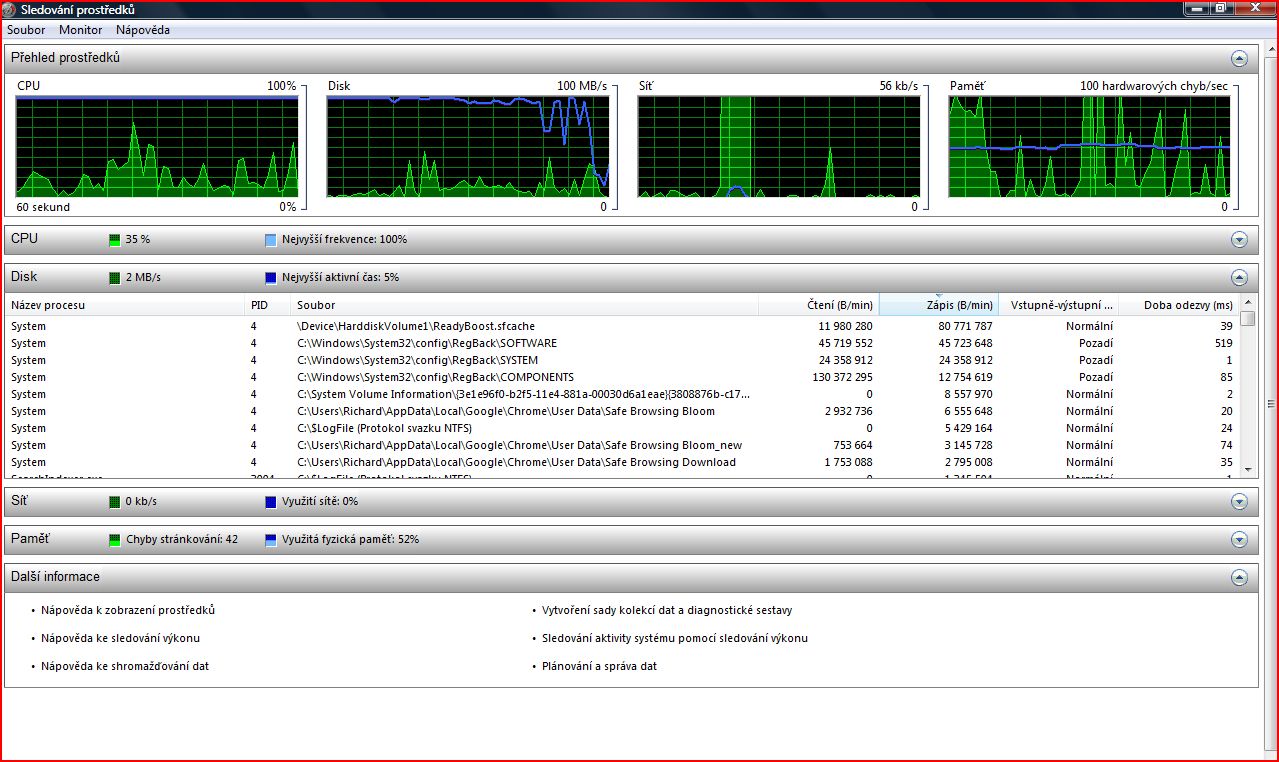Select the Safe Browsing Bloom row
1279x762 pixels.
(x=622, y=411)
